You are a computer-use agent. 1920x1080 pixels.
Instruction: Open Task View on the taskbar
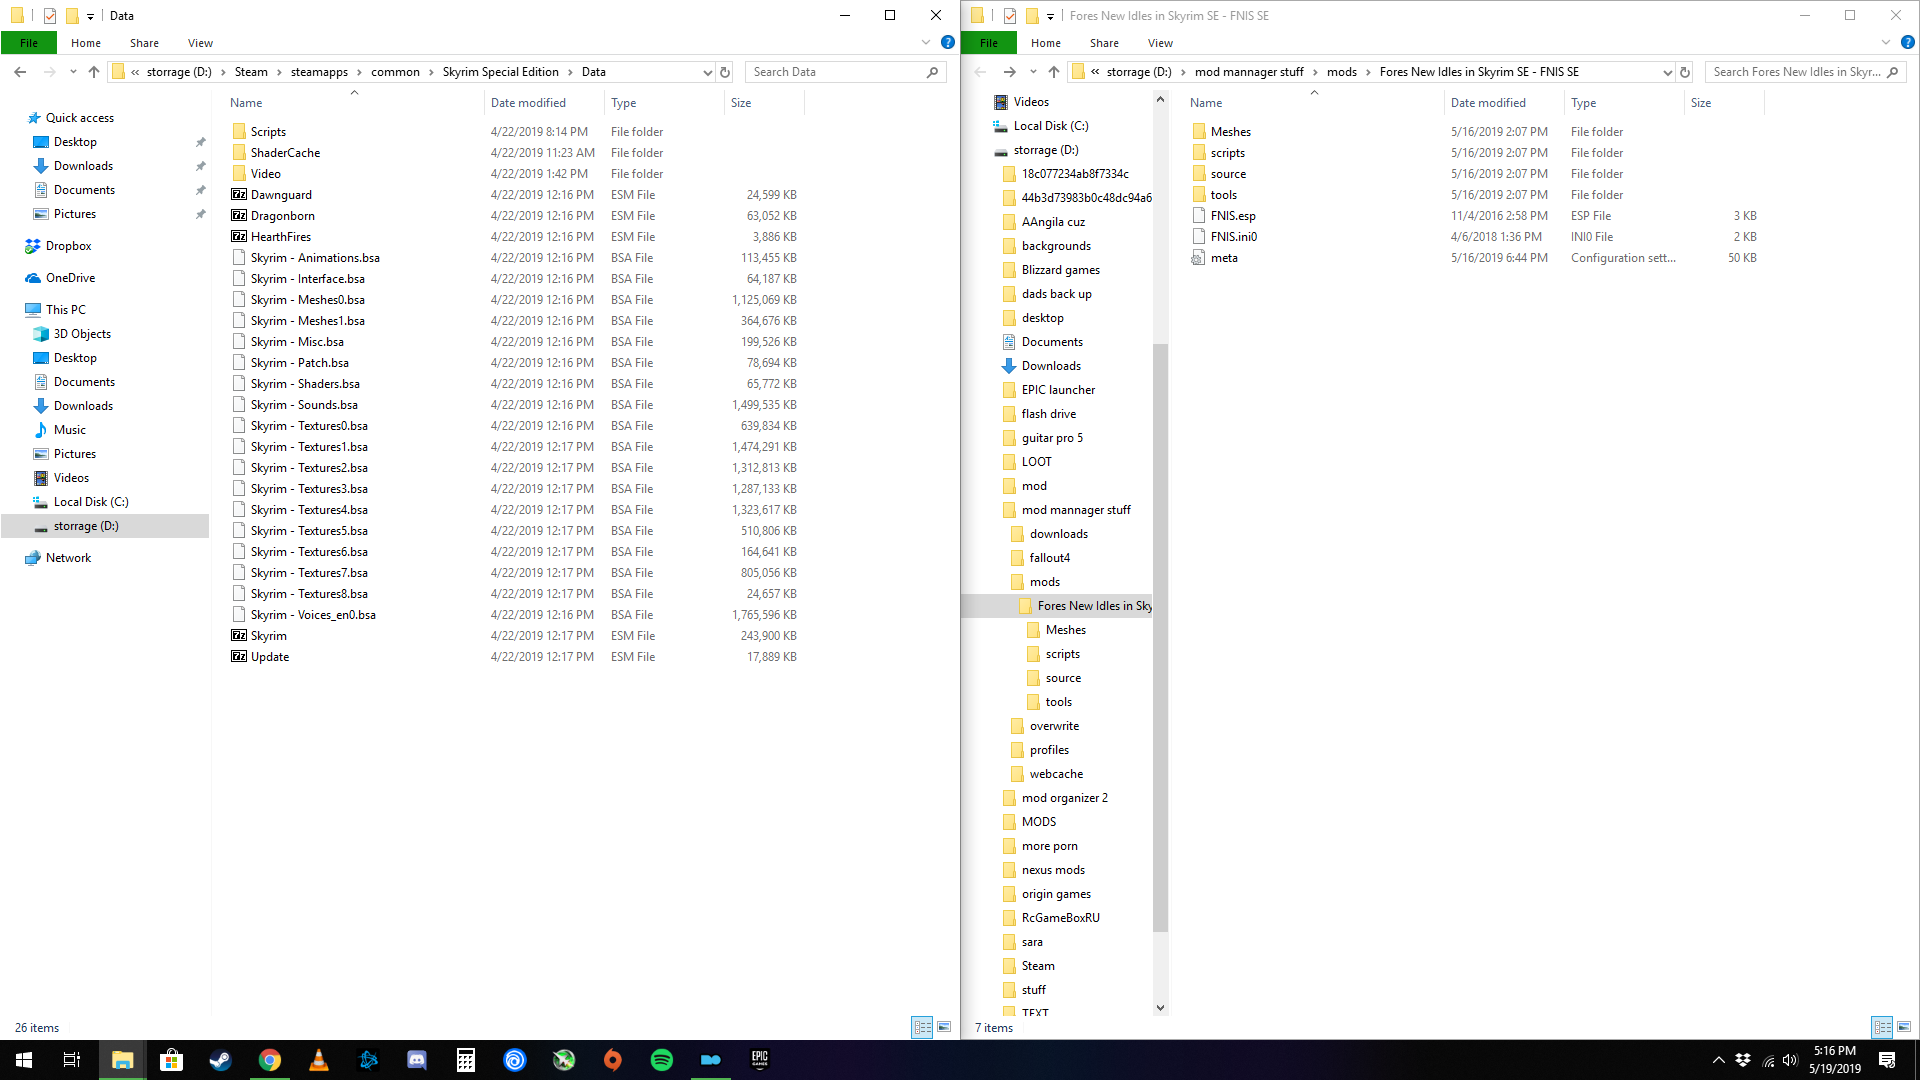(x=72, y=1060)
